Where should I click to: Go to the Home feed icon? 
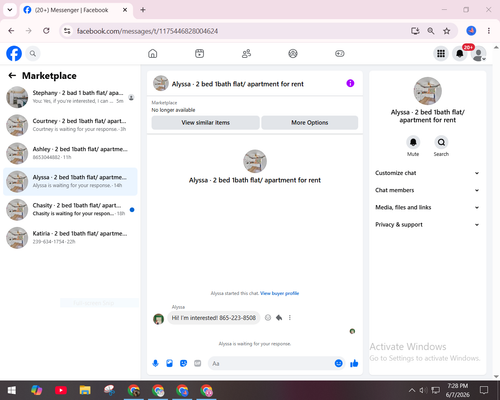pos(153,53)
